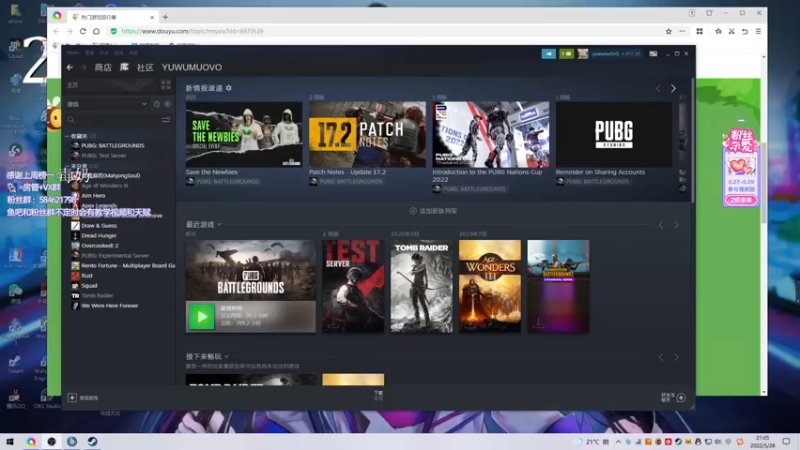The height and width of the screenshot is (450, 800).
Task: Open the PUBG Test Server game cover
Action: tap(353, 286)
